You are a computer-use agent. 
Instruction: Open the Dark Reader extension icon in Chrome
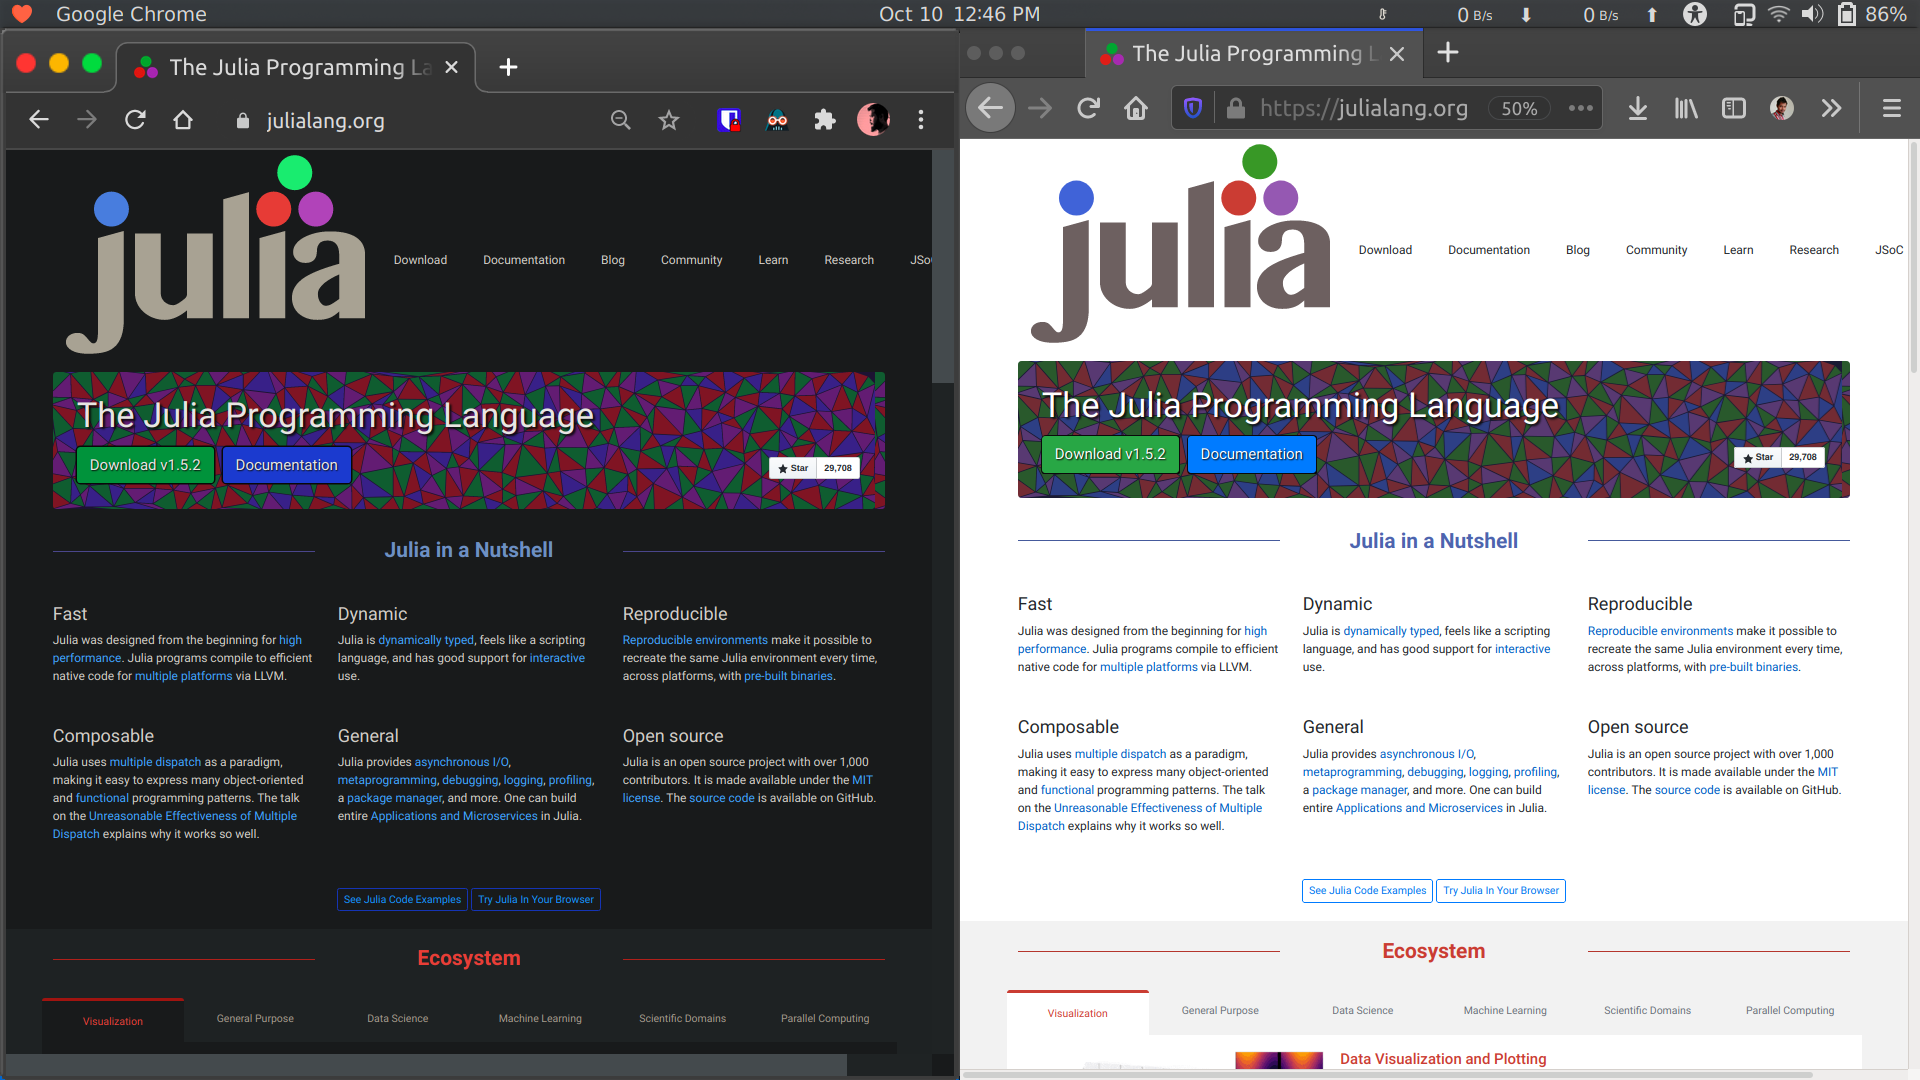777,120
